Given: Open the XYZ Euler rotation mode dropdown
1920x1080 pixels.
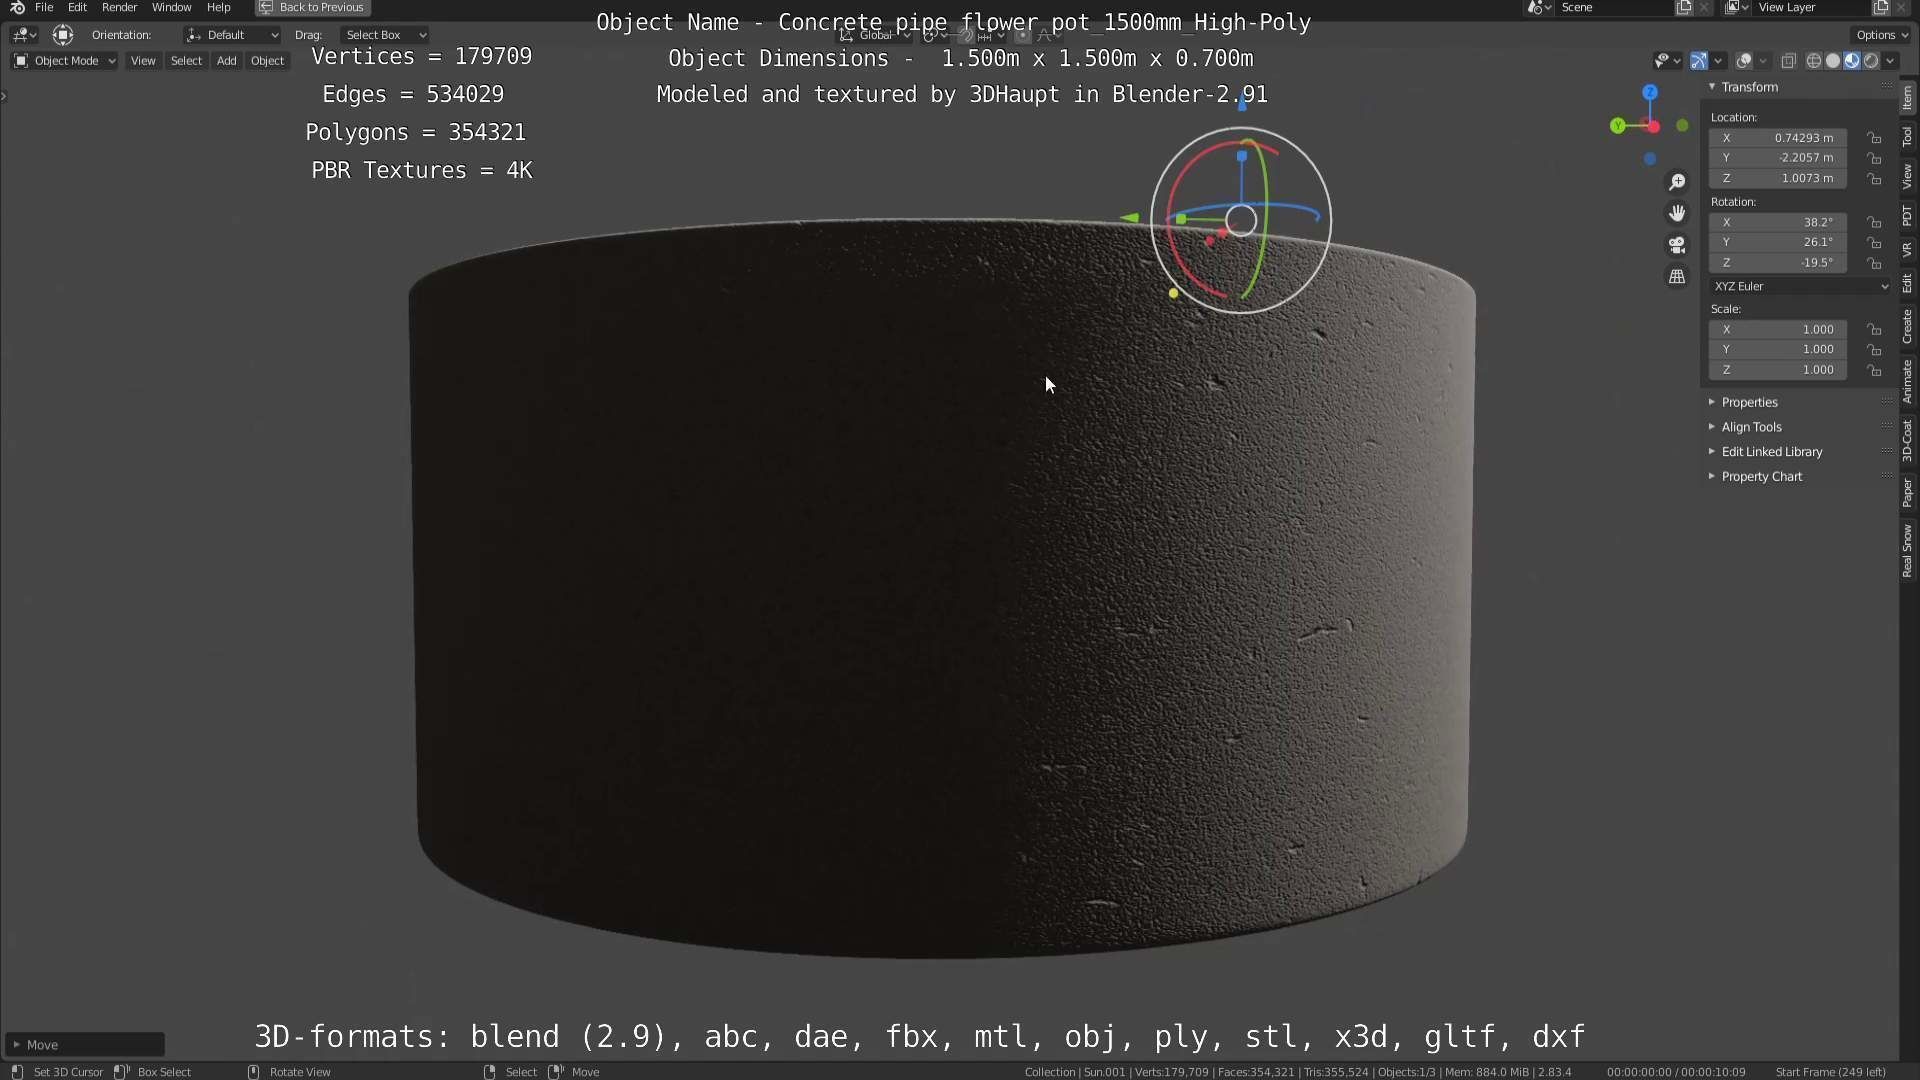Looking at the screenshot, I should tap(1800, 286).
